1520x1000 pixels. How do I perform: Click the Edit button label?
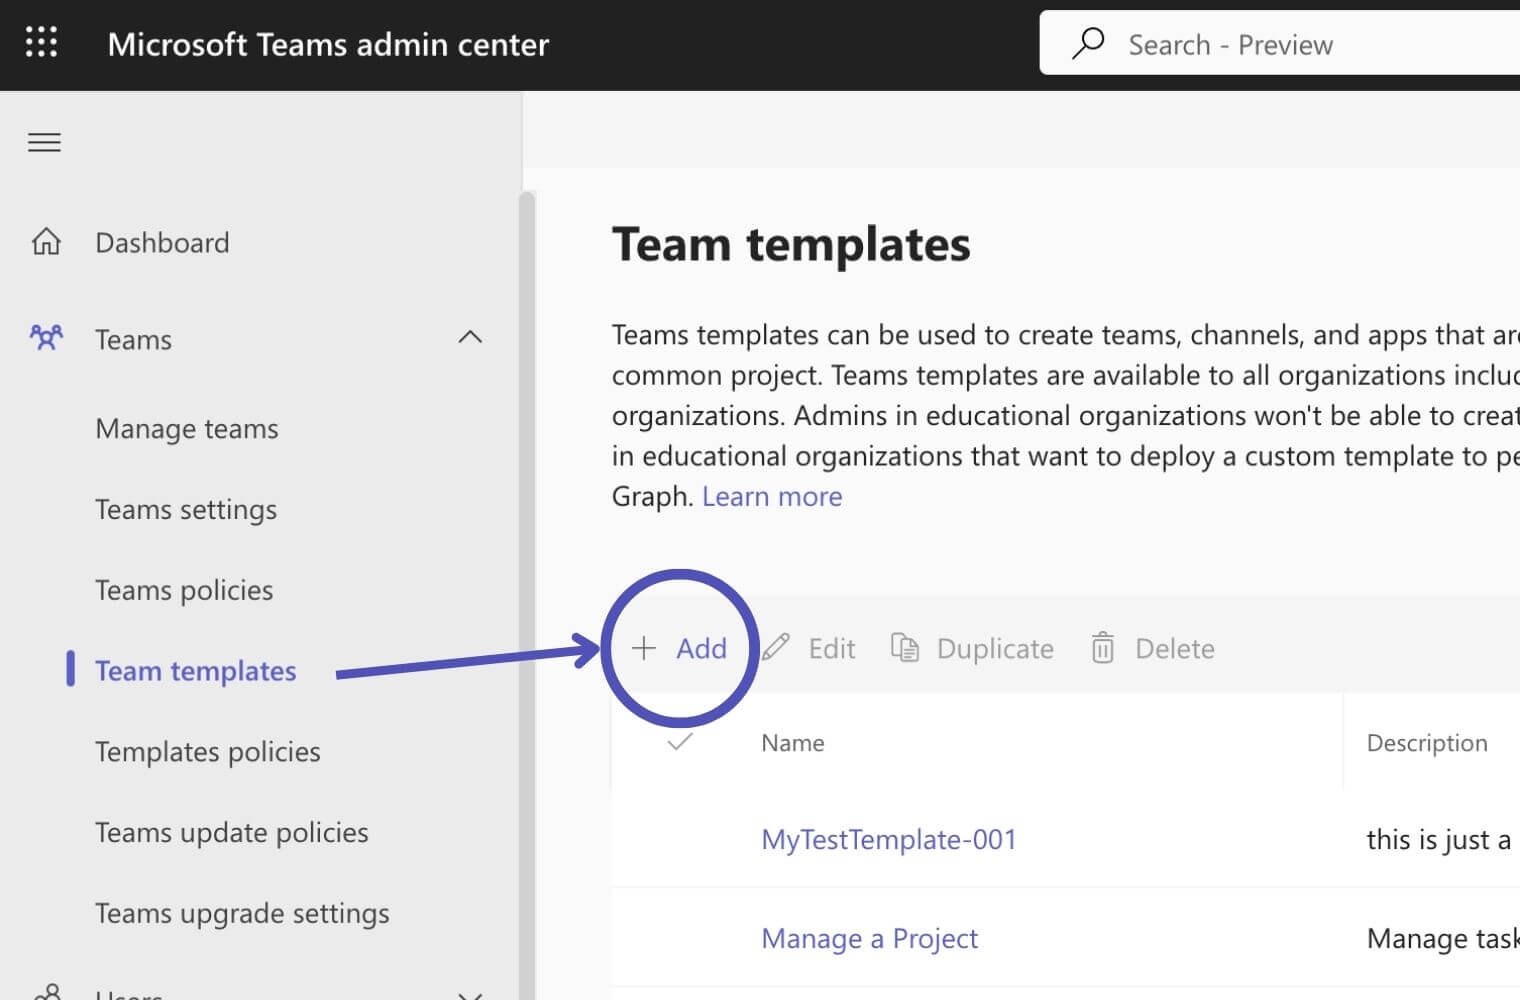pyautogui.click(x=831, y=648)
